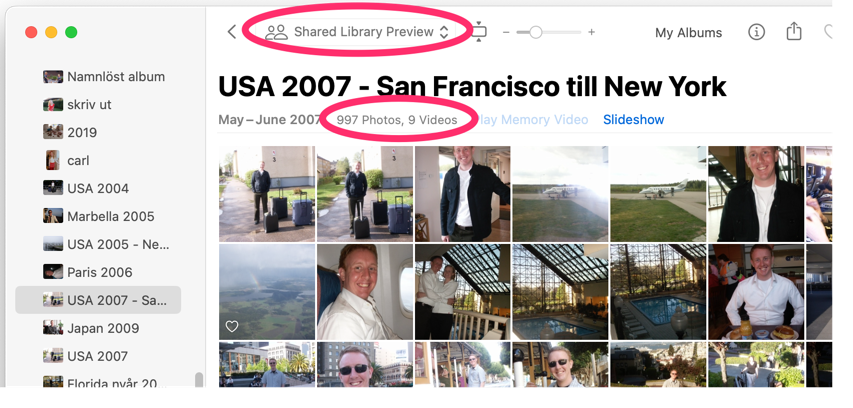Click the zoom in plus icon
Viewport: 853px width, 408px height.
click(x=591, y=33)
